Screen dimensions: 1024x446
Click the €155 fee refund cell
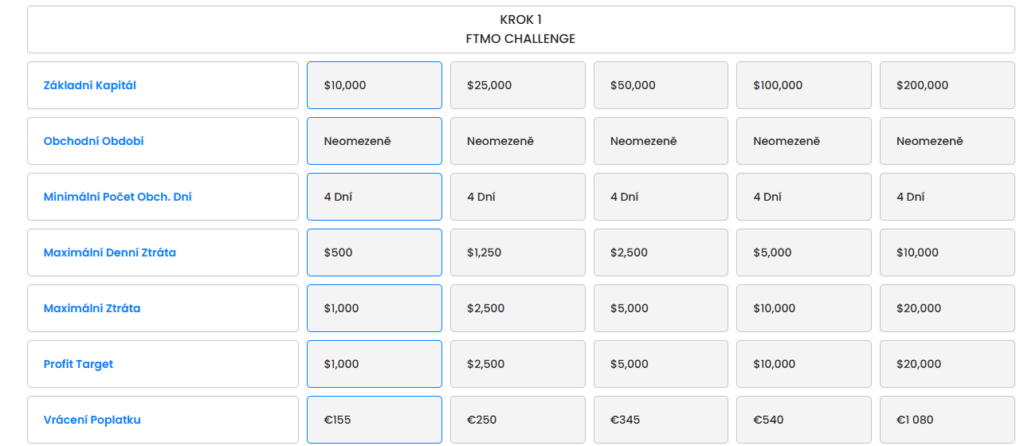[374, 420]
